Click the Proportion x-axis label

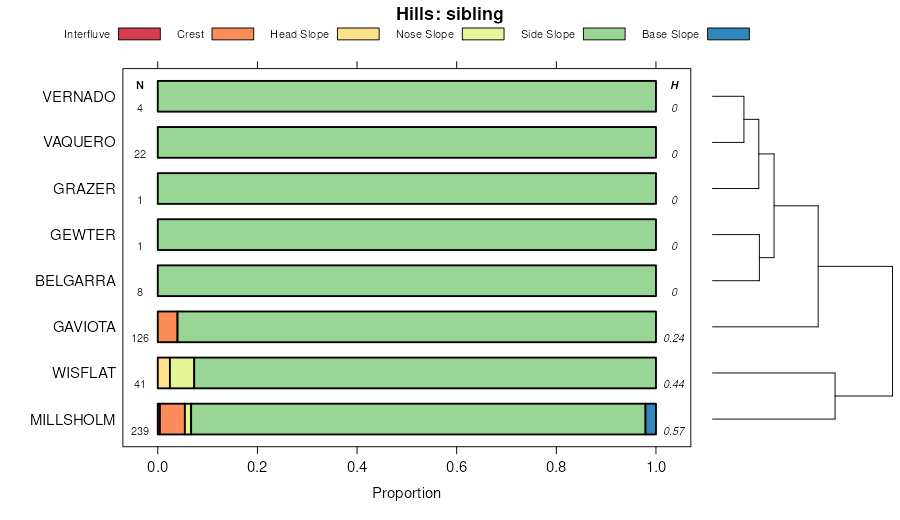click(406, 493)
